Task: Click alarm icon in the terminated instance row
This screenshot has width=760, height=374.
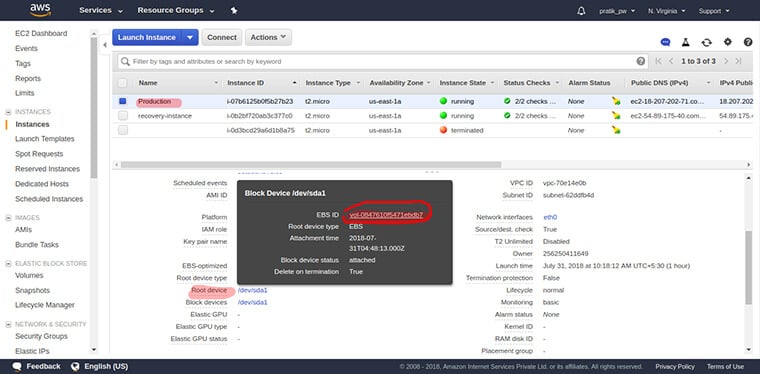Action: click(x=616, y=130)
